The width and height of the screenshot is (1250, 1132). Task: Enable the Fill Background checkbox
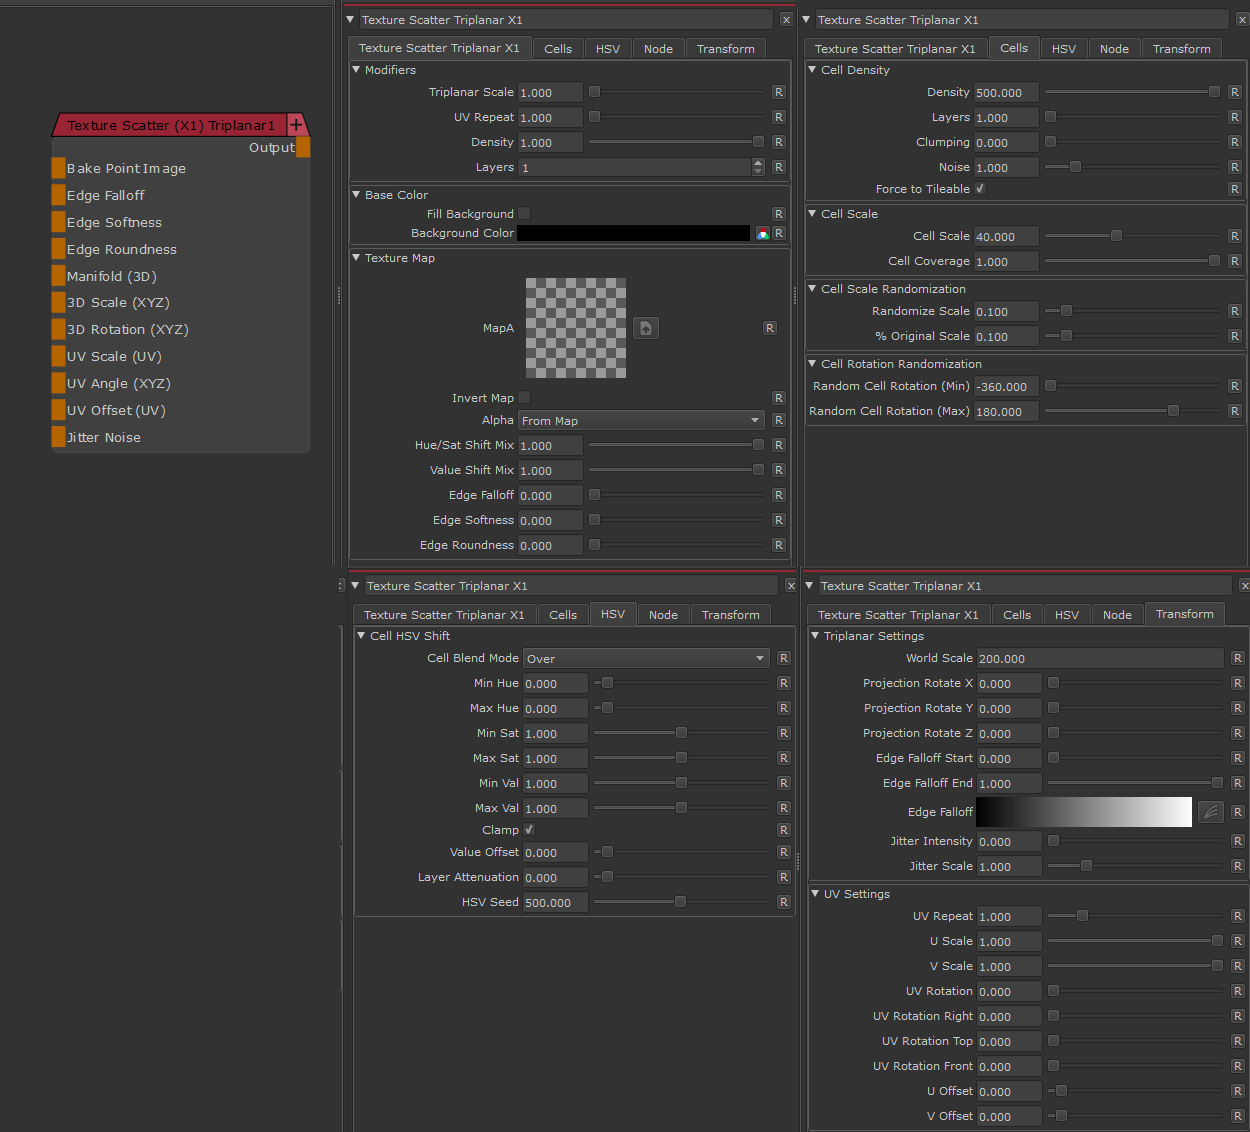pyautogui.click(x=524, y=213)
